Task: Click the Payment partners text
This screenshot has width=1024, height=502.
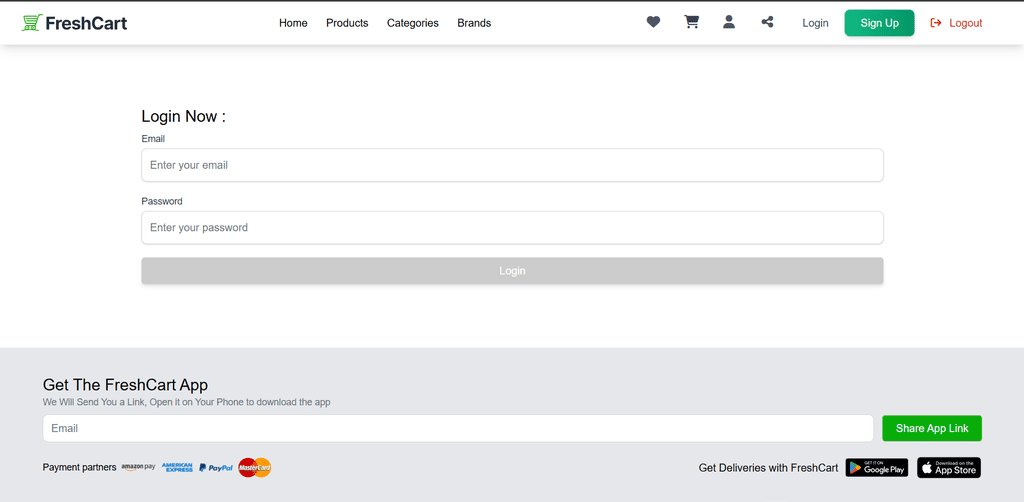Action: point(79,467)
